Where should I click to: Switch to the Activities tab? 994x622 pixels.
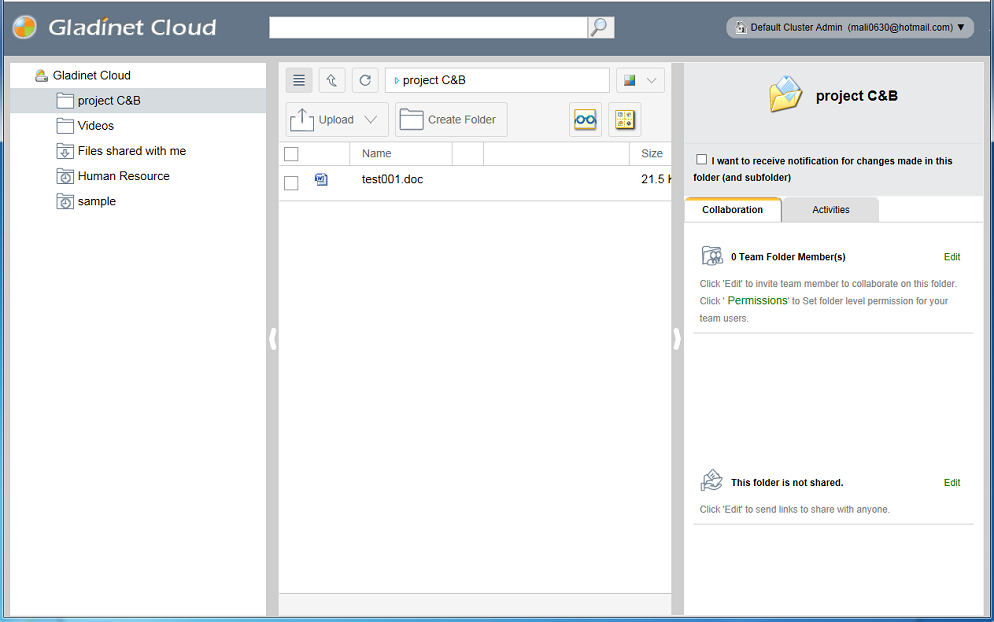(x=830, y=210)
